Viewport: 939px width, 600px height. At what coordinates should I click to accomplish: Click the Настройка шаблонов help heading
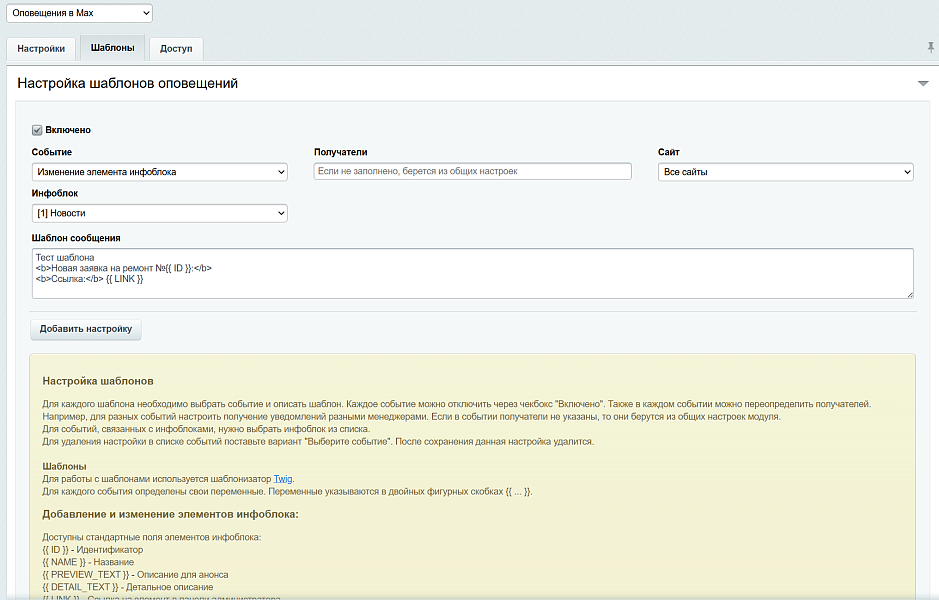point(98,381)
